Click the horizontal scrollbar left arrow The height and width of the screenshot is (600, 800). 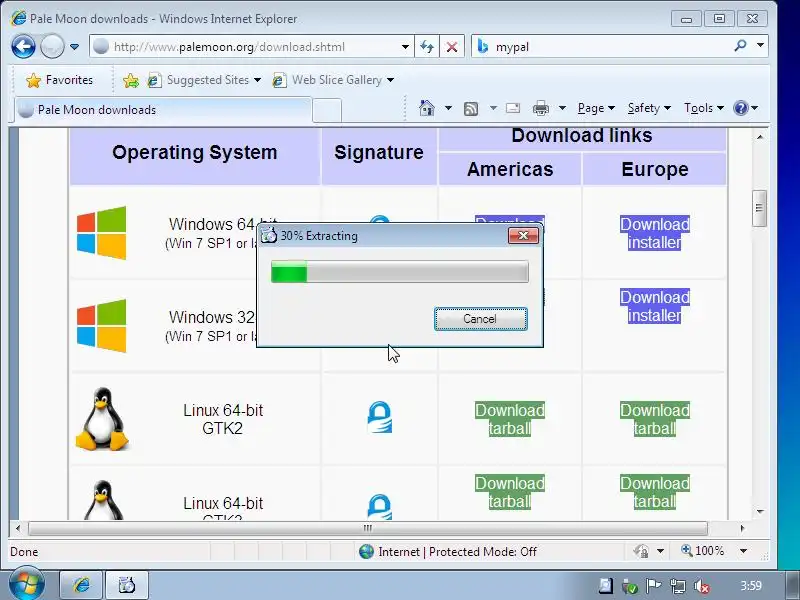tap(18, 528)
